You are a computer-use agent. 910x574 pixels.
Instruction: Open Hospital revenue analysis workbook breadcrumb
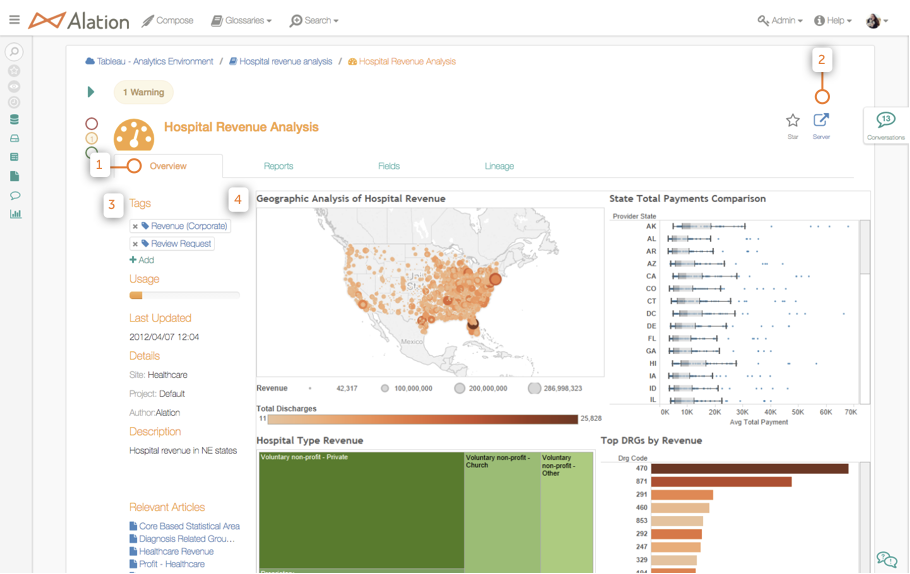click(280, 61)
